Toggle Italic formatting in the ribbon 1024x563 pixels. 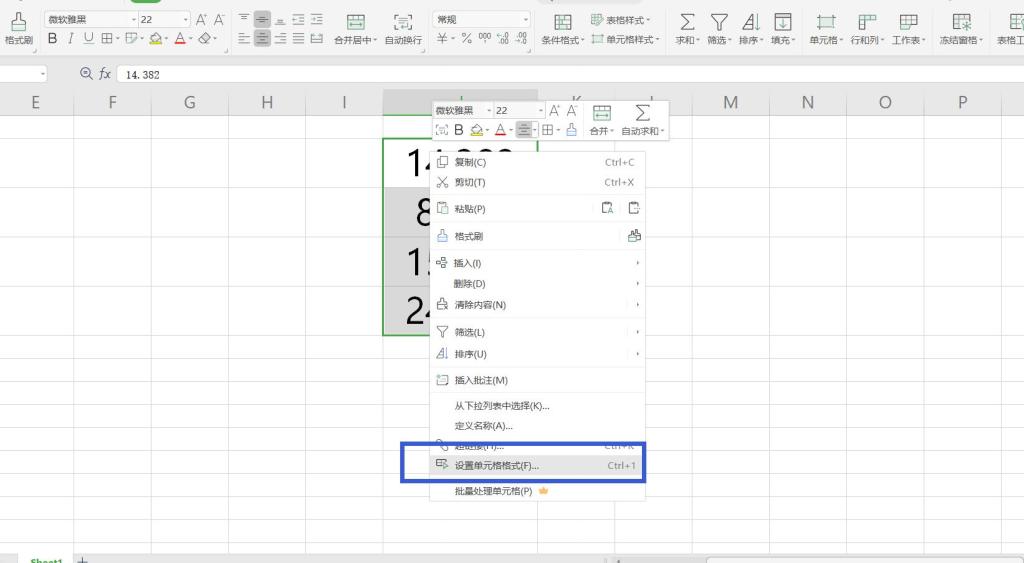coord(70,38)
